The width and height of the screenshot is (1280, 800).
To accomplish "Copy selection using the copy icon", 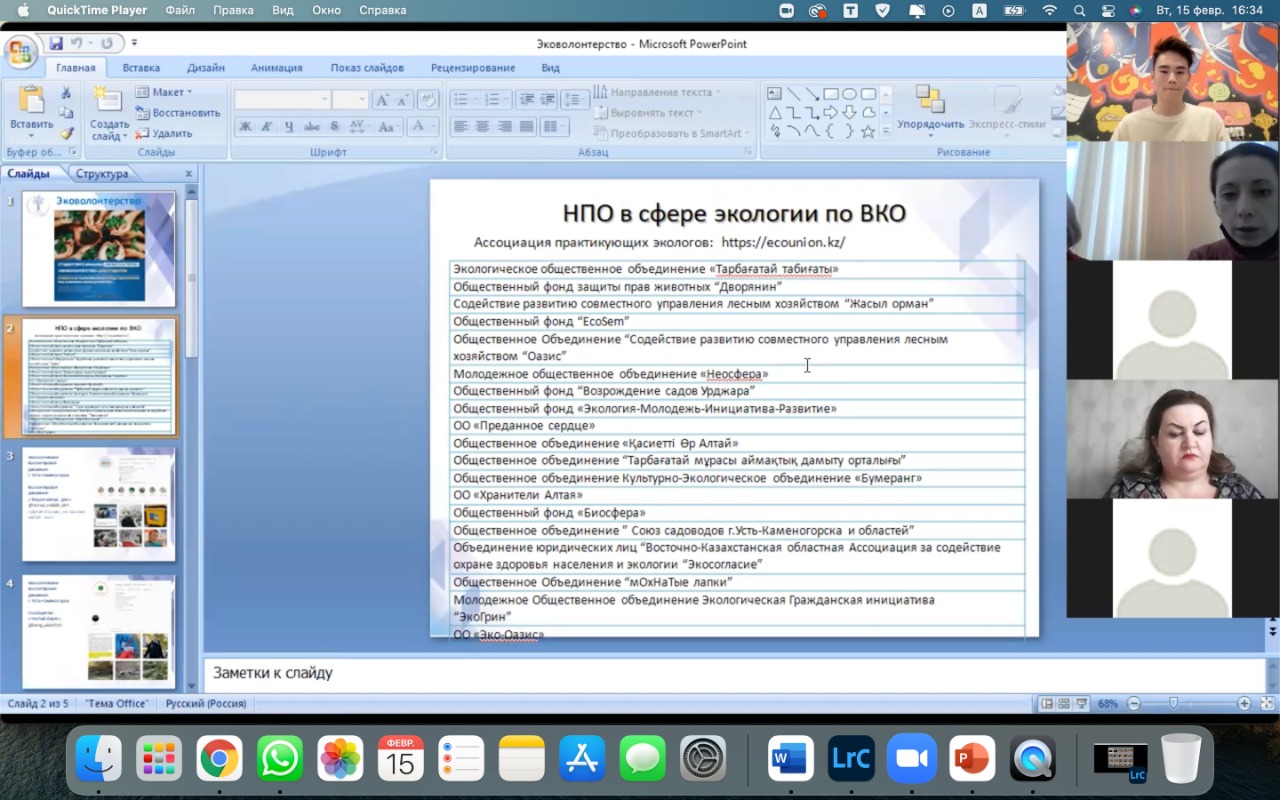I will click(x=66, y=113).
